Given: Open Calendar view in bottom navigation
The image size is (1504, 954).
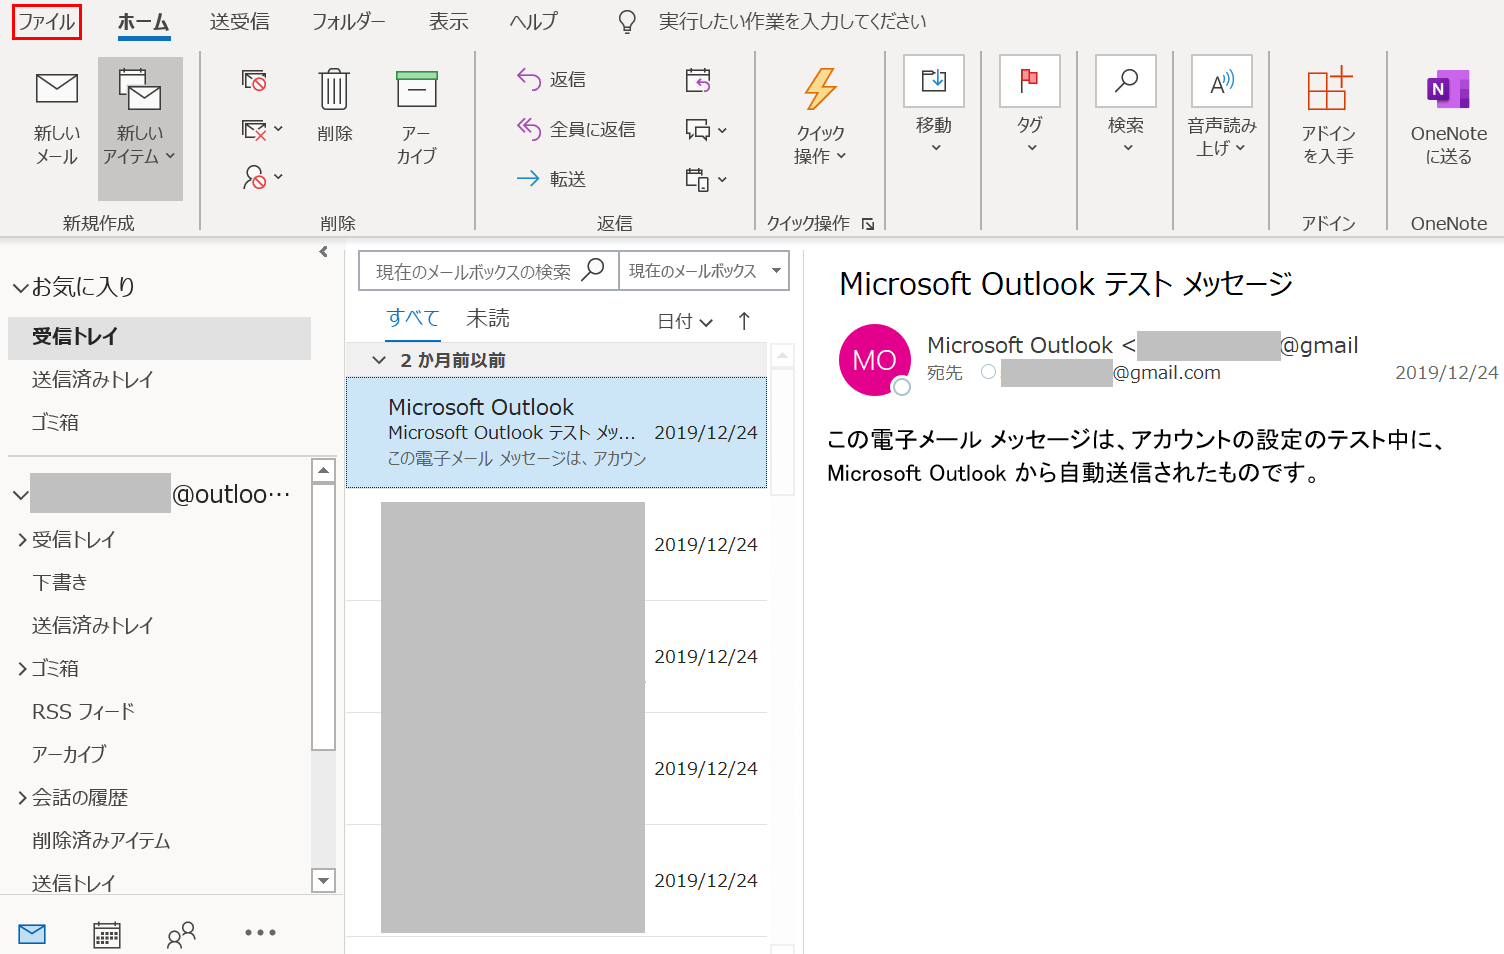Looking at the screenshot, I should [107, 934].
